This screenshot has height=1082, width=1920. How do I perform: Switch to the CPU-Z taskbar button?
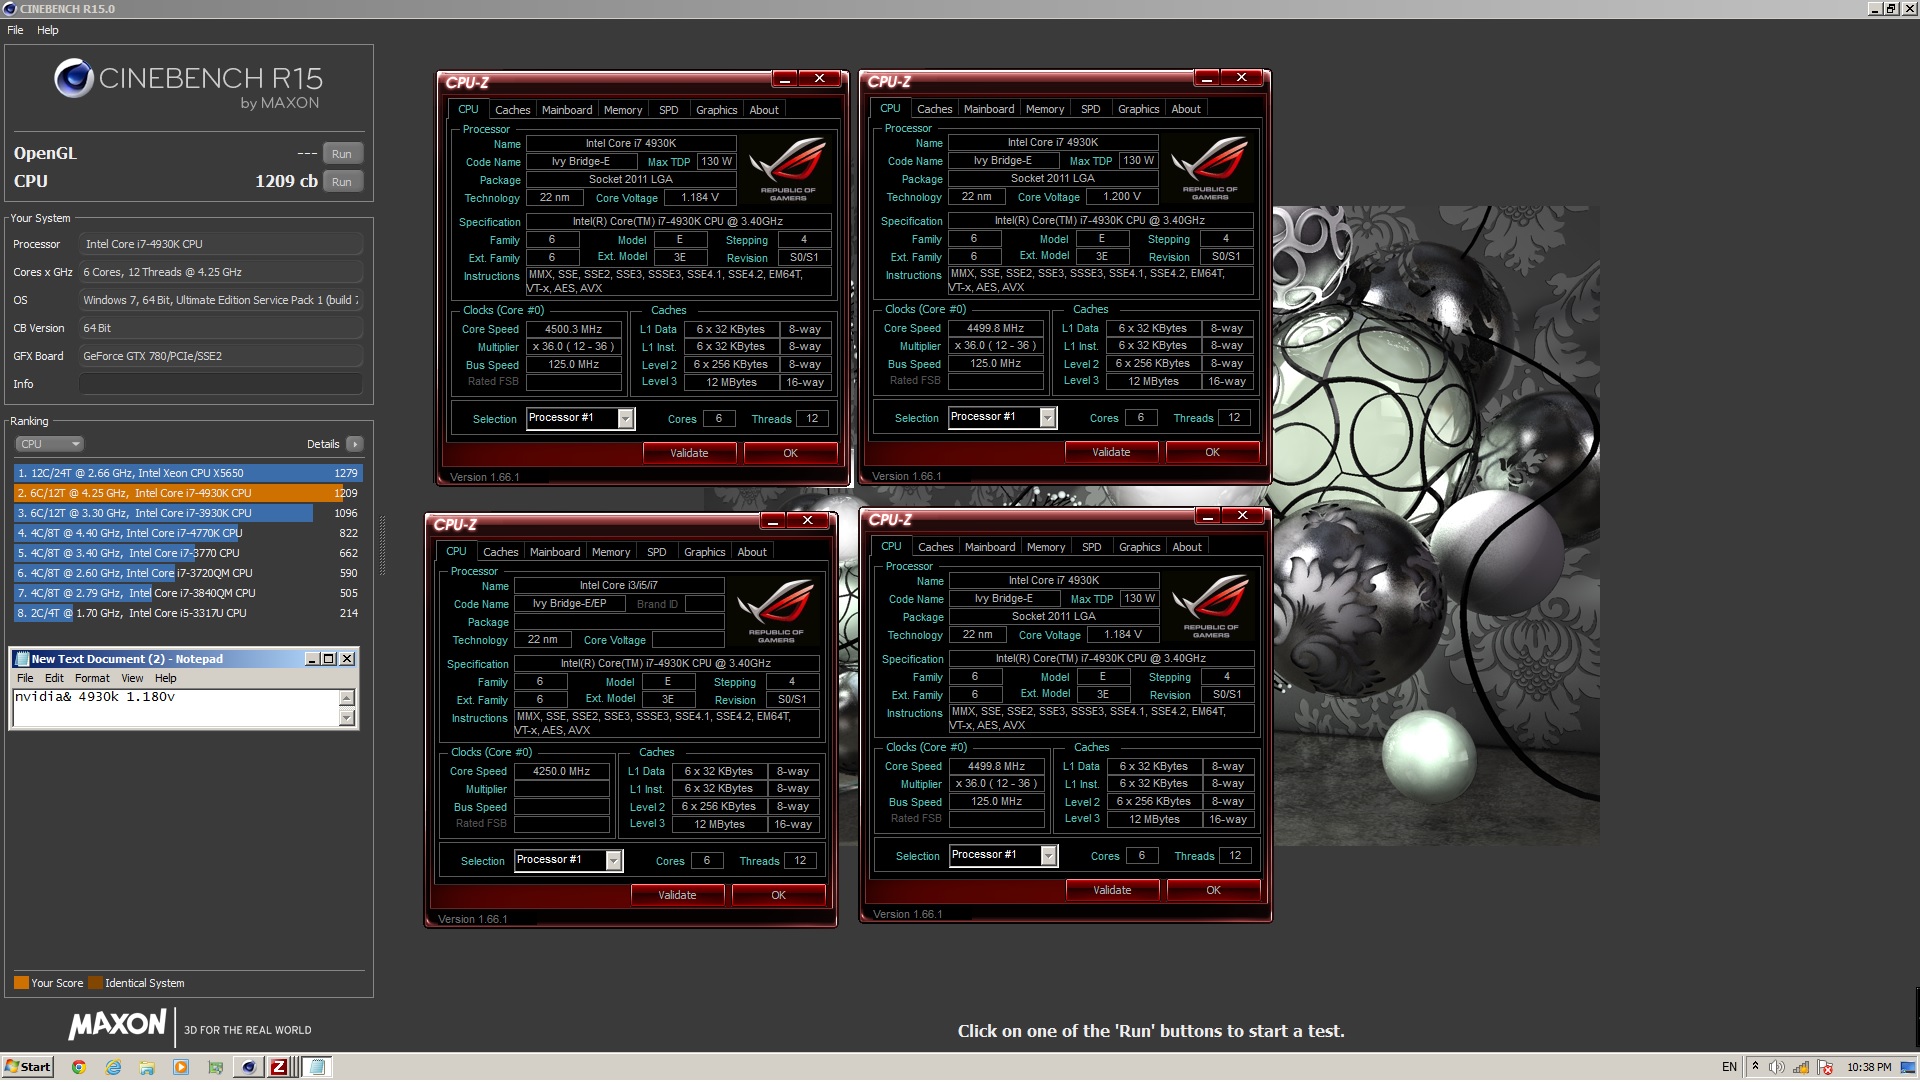click(280, 1068)
